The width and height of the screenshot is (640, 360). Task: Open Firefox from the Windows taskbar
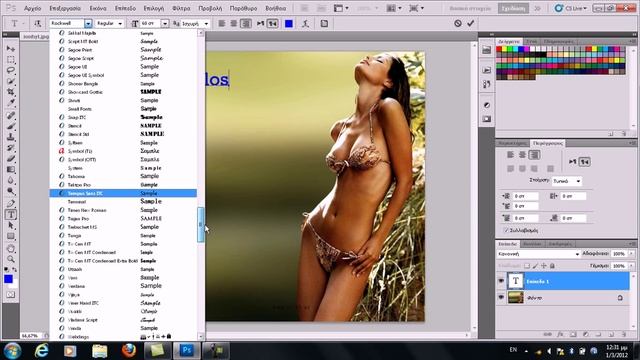[129, 351]
